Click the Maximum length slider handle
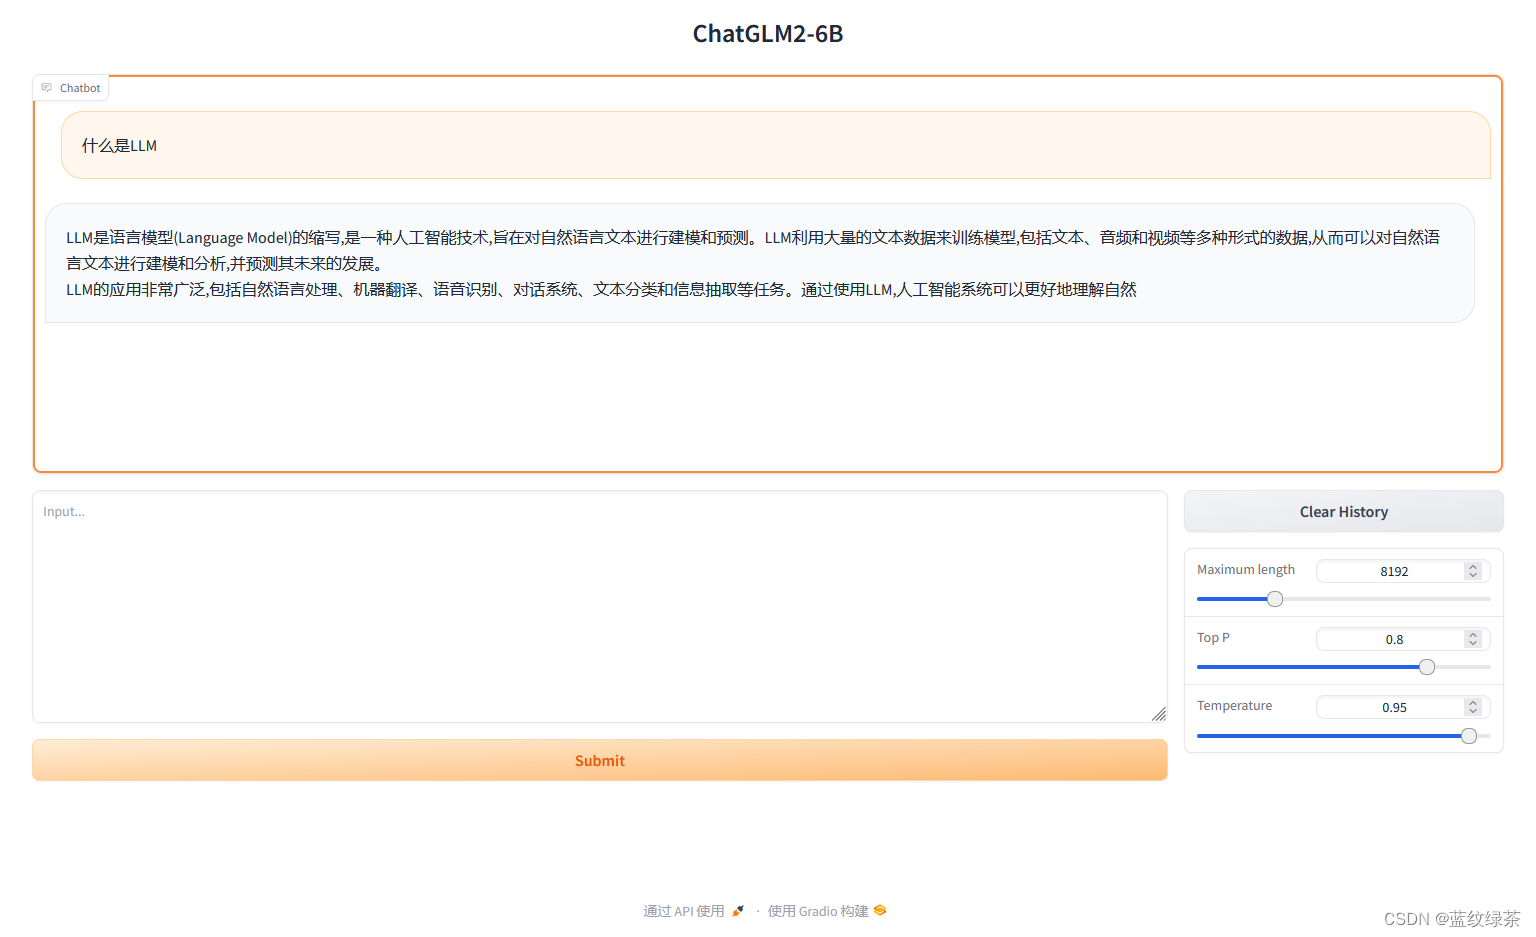This screenshot has width=1536, height=937. pyautogui.click(x=1275, y=599)
